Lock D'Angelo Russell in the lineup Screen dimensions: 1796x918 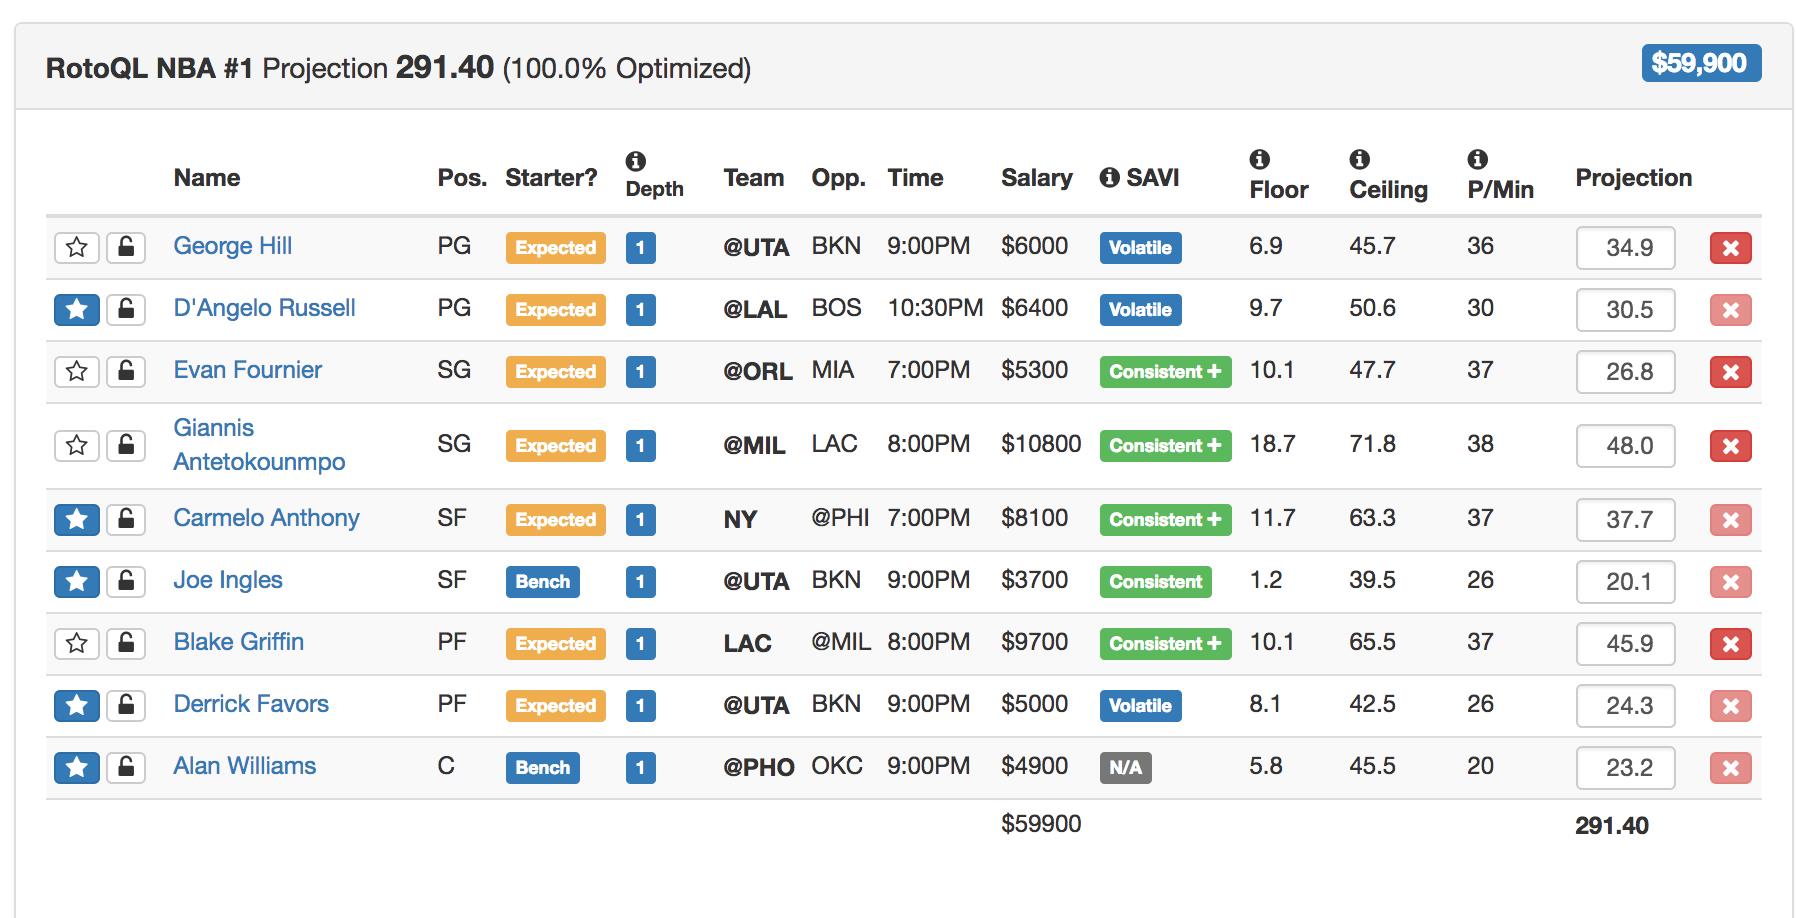click(x=126, y=309)
